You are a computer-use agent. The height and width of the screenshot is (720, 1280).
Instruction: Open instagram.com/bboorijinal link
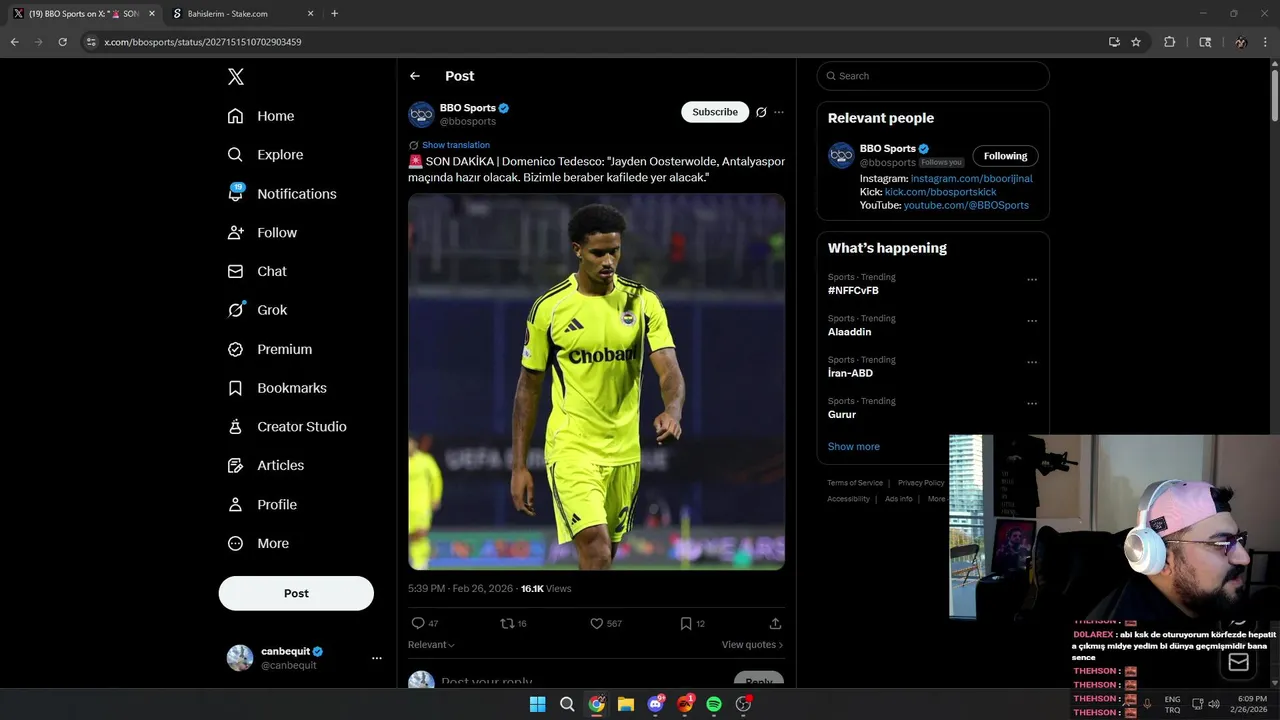click(971, 178)
